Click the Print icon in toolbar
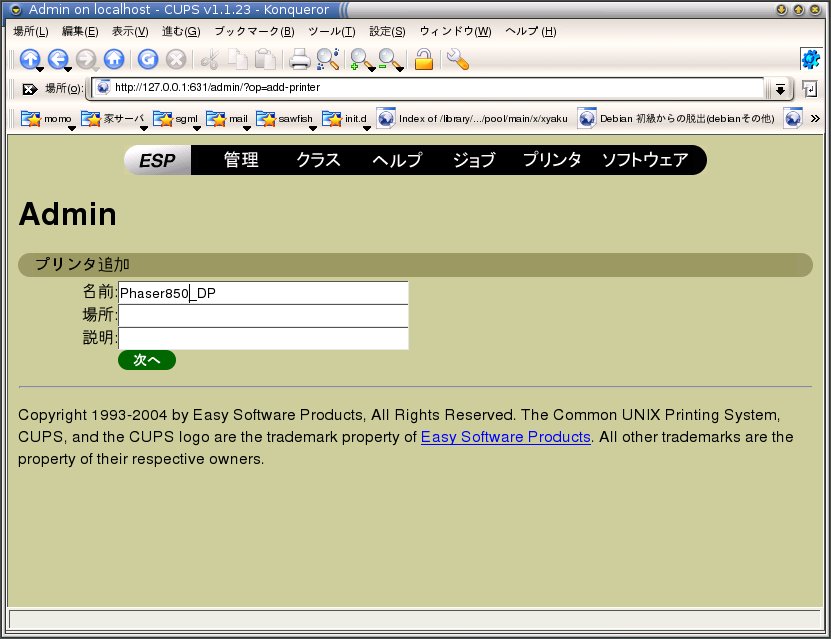This screenshot has height=639, width=831. point(299,59)
